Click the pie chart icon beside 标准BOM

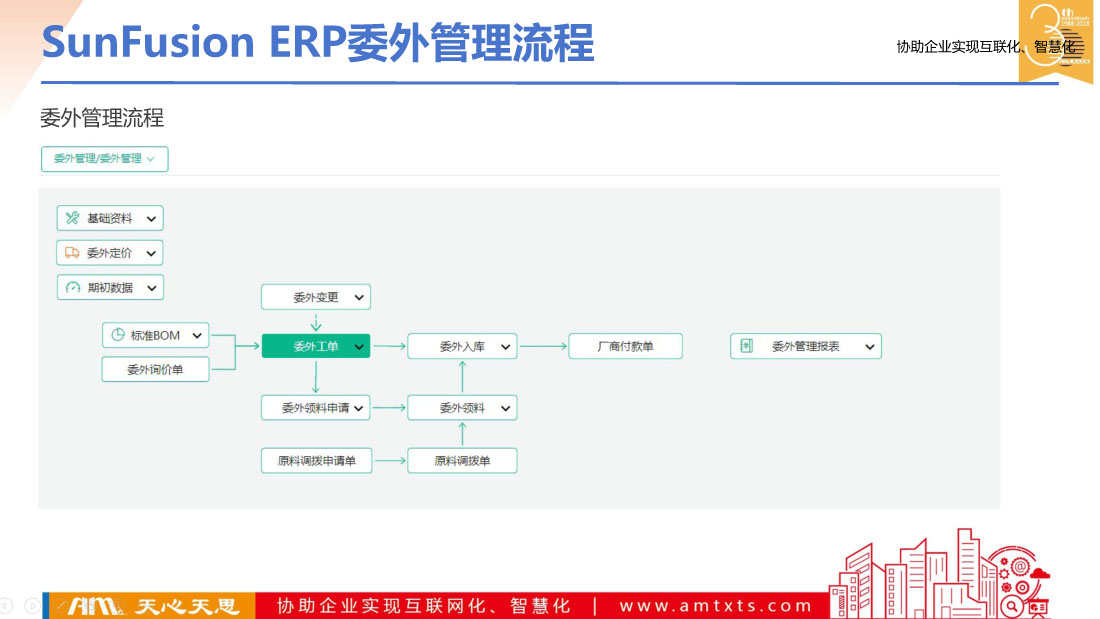[x=117, y=335]
